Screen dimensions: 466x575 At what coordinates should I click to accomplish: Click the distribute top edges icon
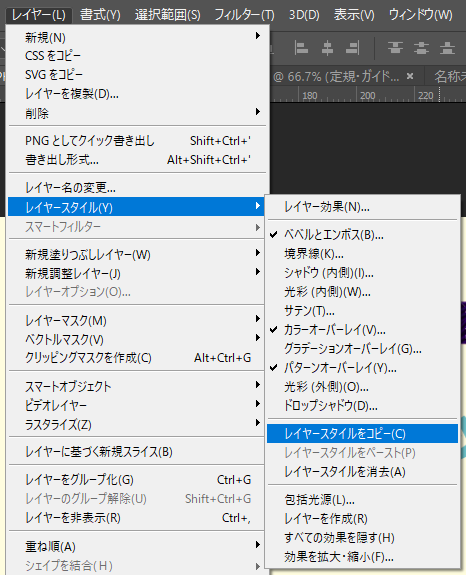(395, 48)
